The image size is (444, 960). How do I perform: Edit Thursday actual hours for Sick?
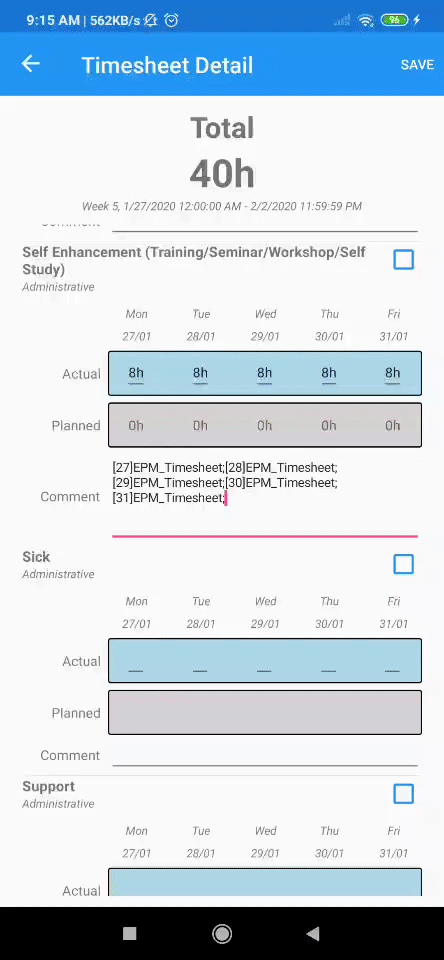click(329, 661)
